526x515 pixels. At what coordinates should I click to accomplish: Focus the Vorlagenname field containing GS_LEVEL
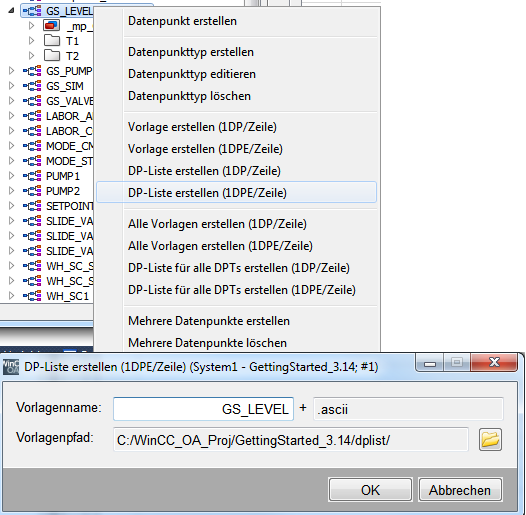[x=203, y=409]
